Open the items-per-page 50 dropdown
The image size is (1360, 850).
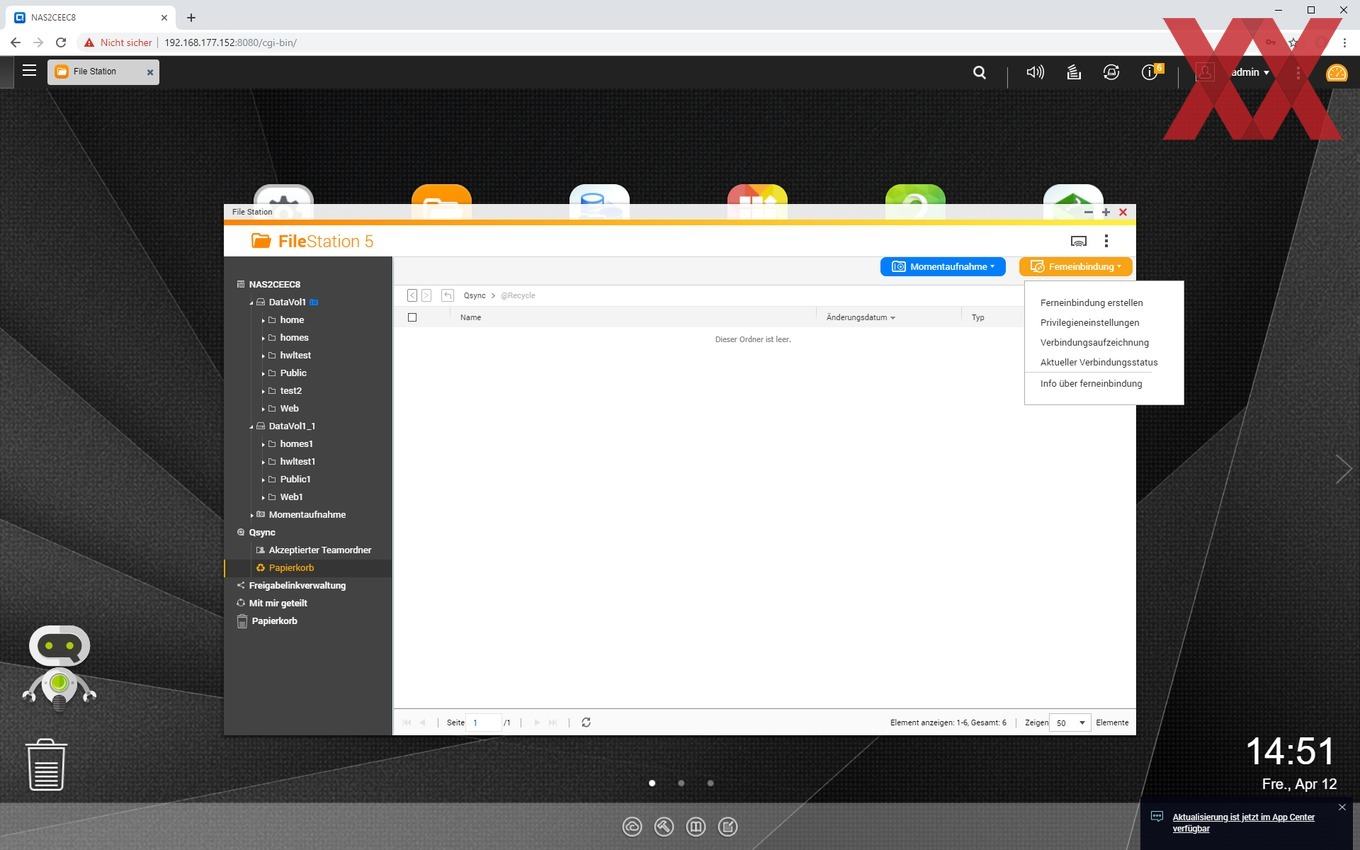[x=1070, y=722]
